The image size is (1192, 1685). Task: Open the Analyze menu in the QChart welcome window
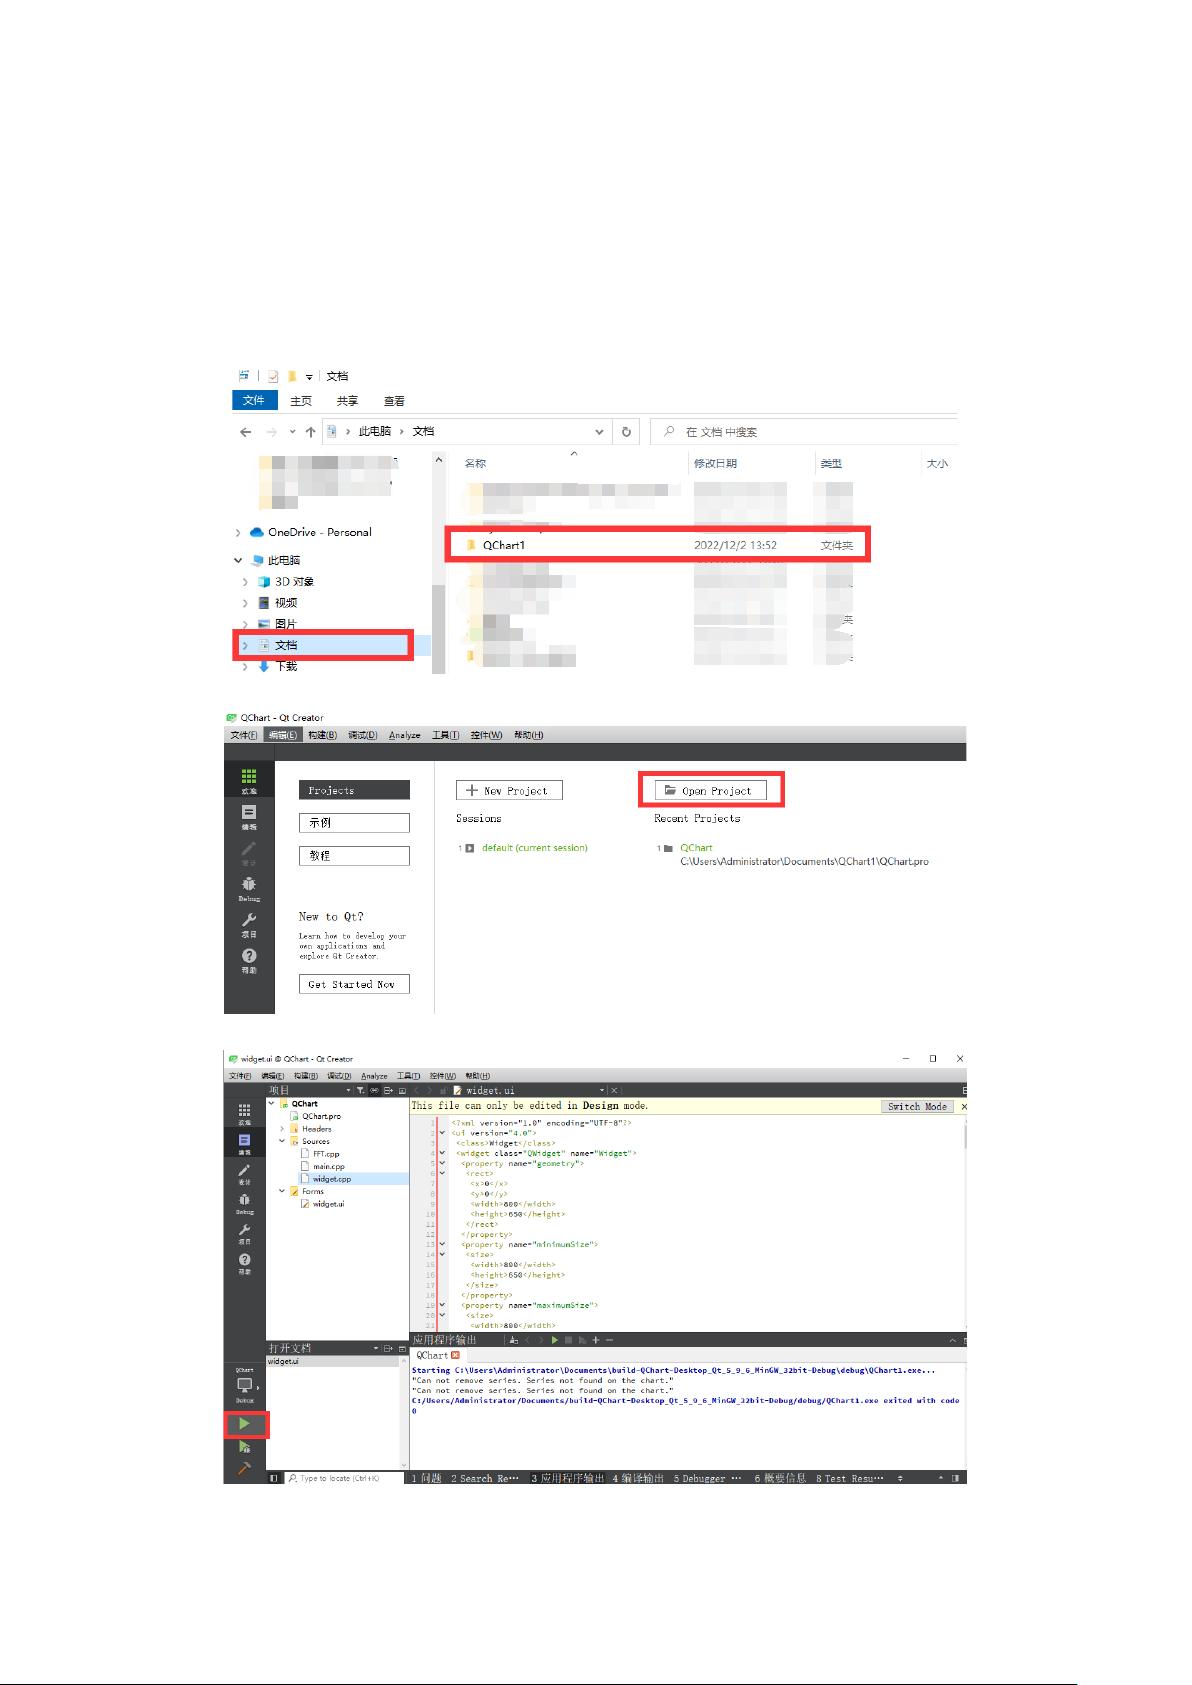pos(405,735)
